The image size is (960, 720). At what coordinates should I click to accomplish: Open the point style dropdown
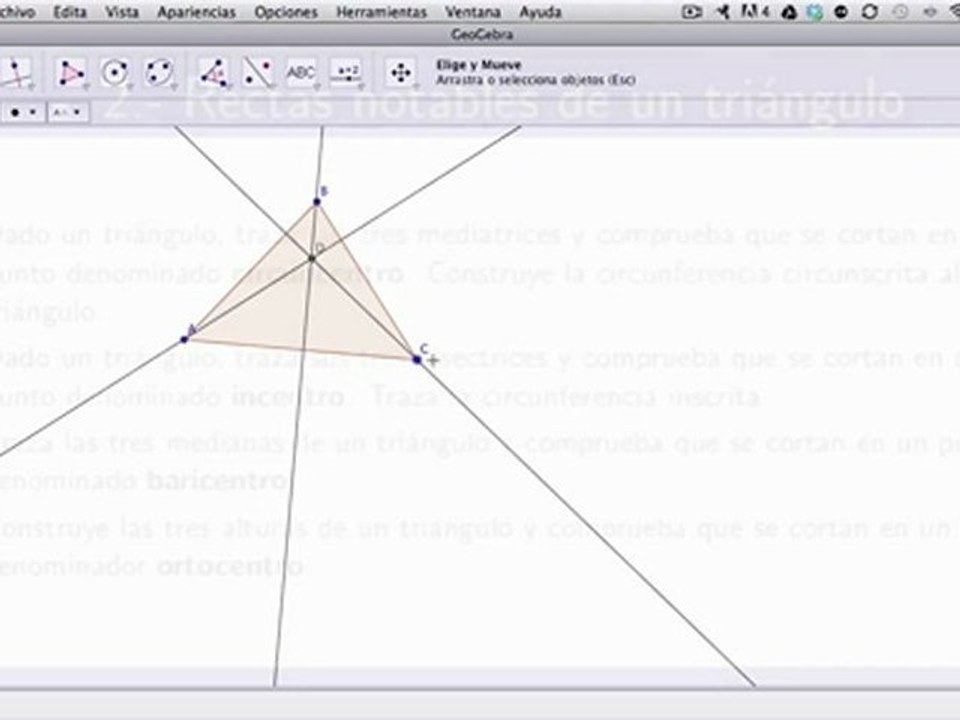[23, 113]
